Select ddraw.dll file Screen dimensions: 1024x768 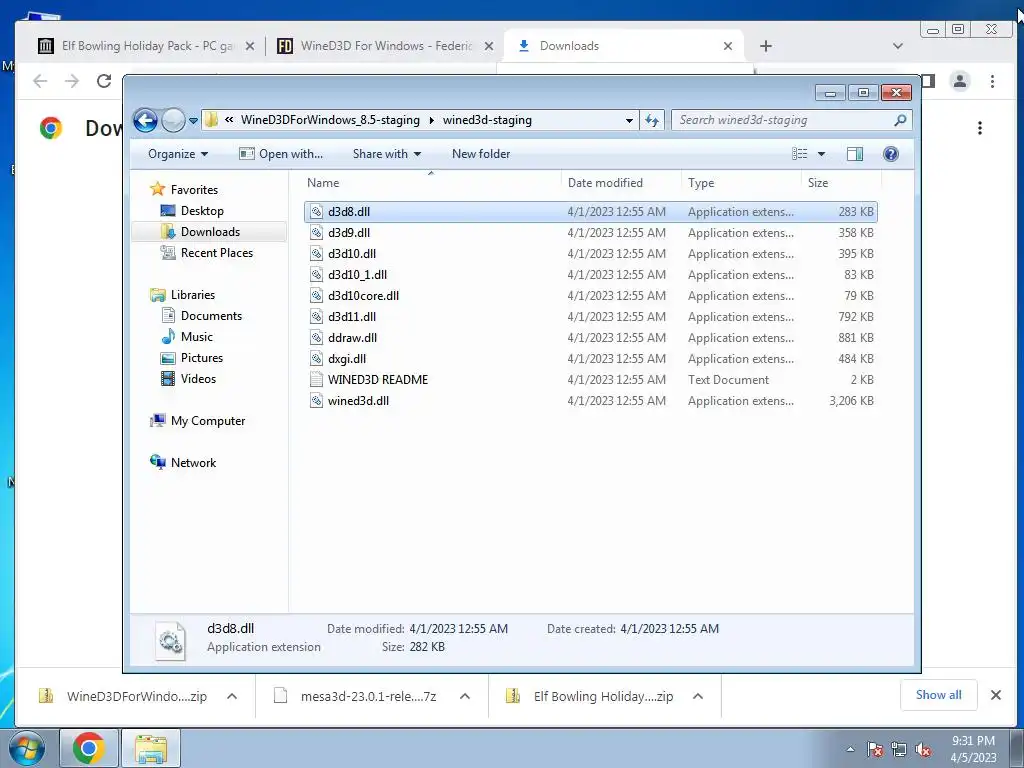pyautogui.click(x=591, y=338)
